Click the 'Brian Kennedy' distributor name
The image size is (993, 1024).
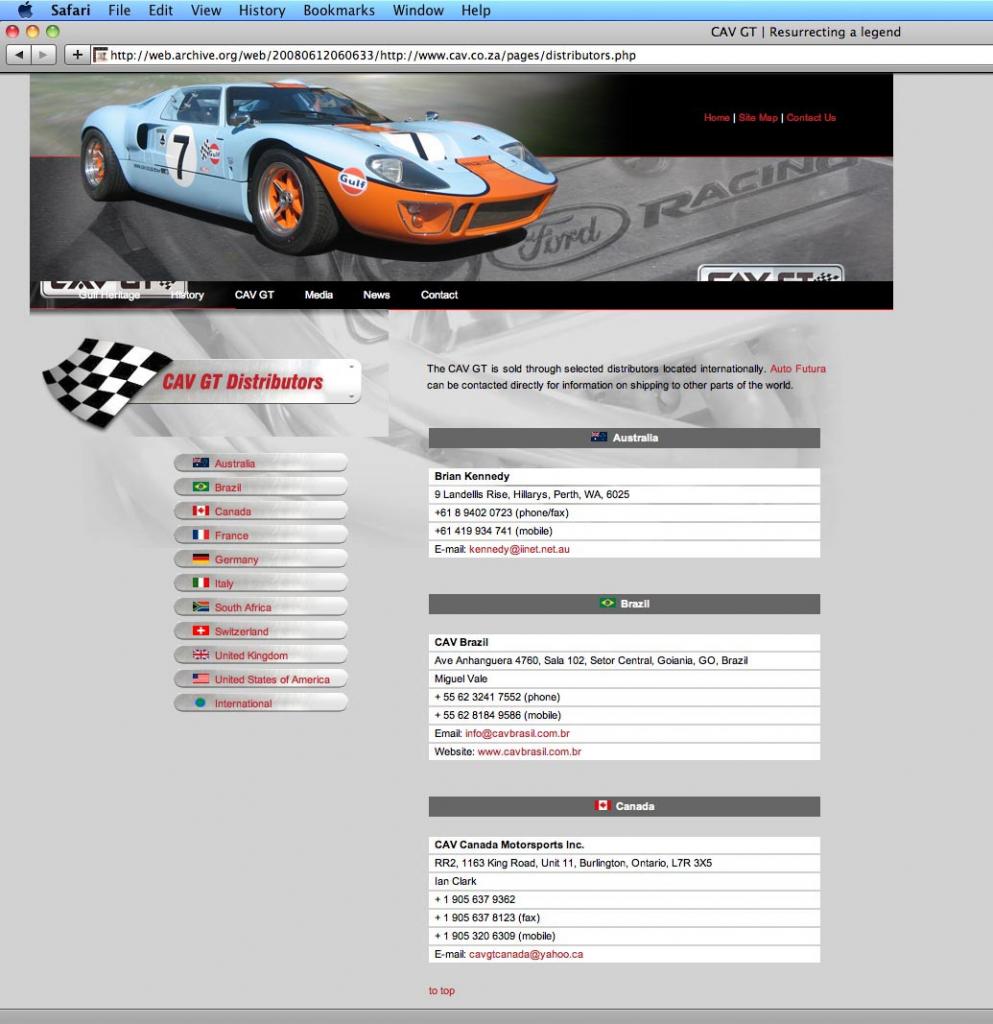point(471,476)
